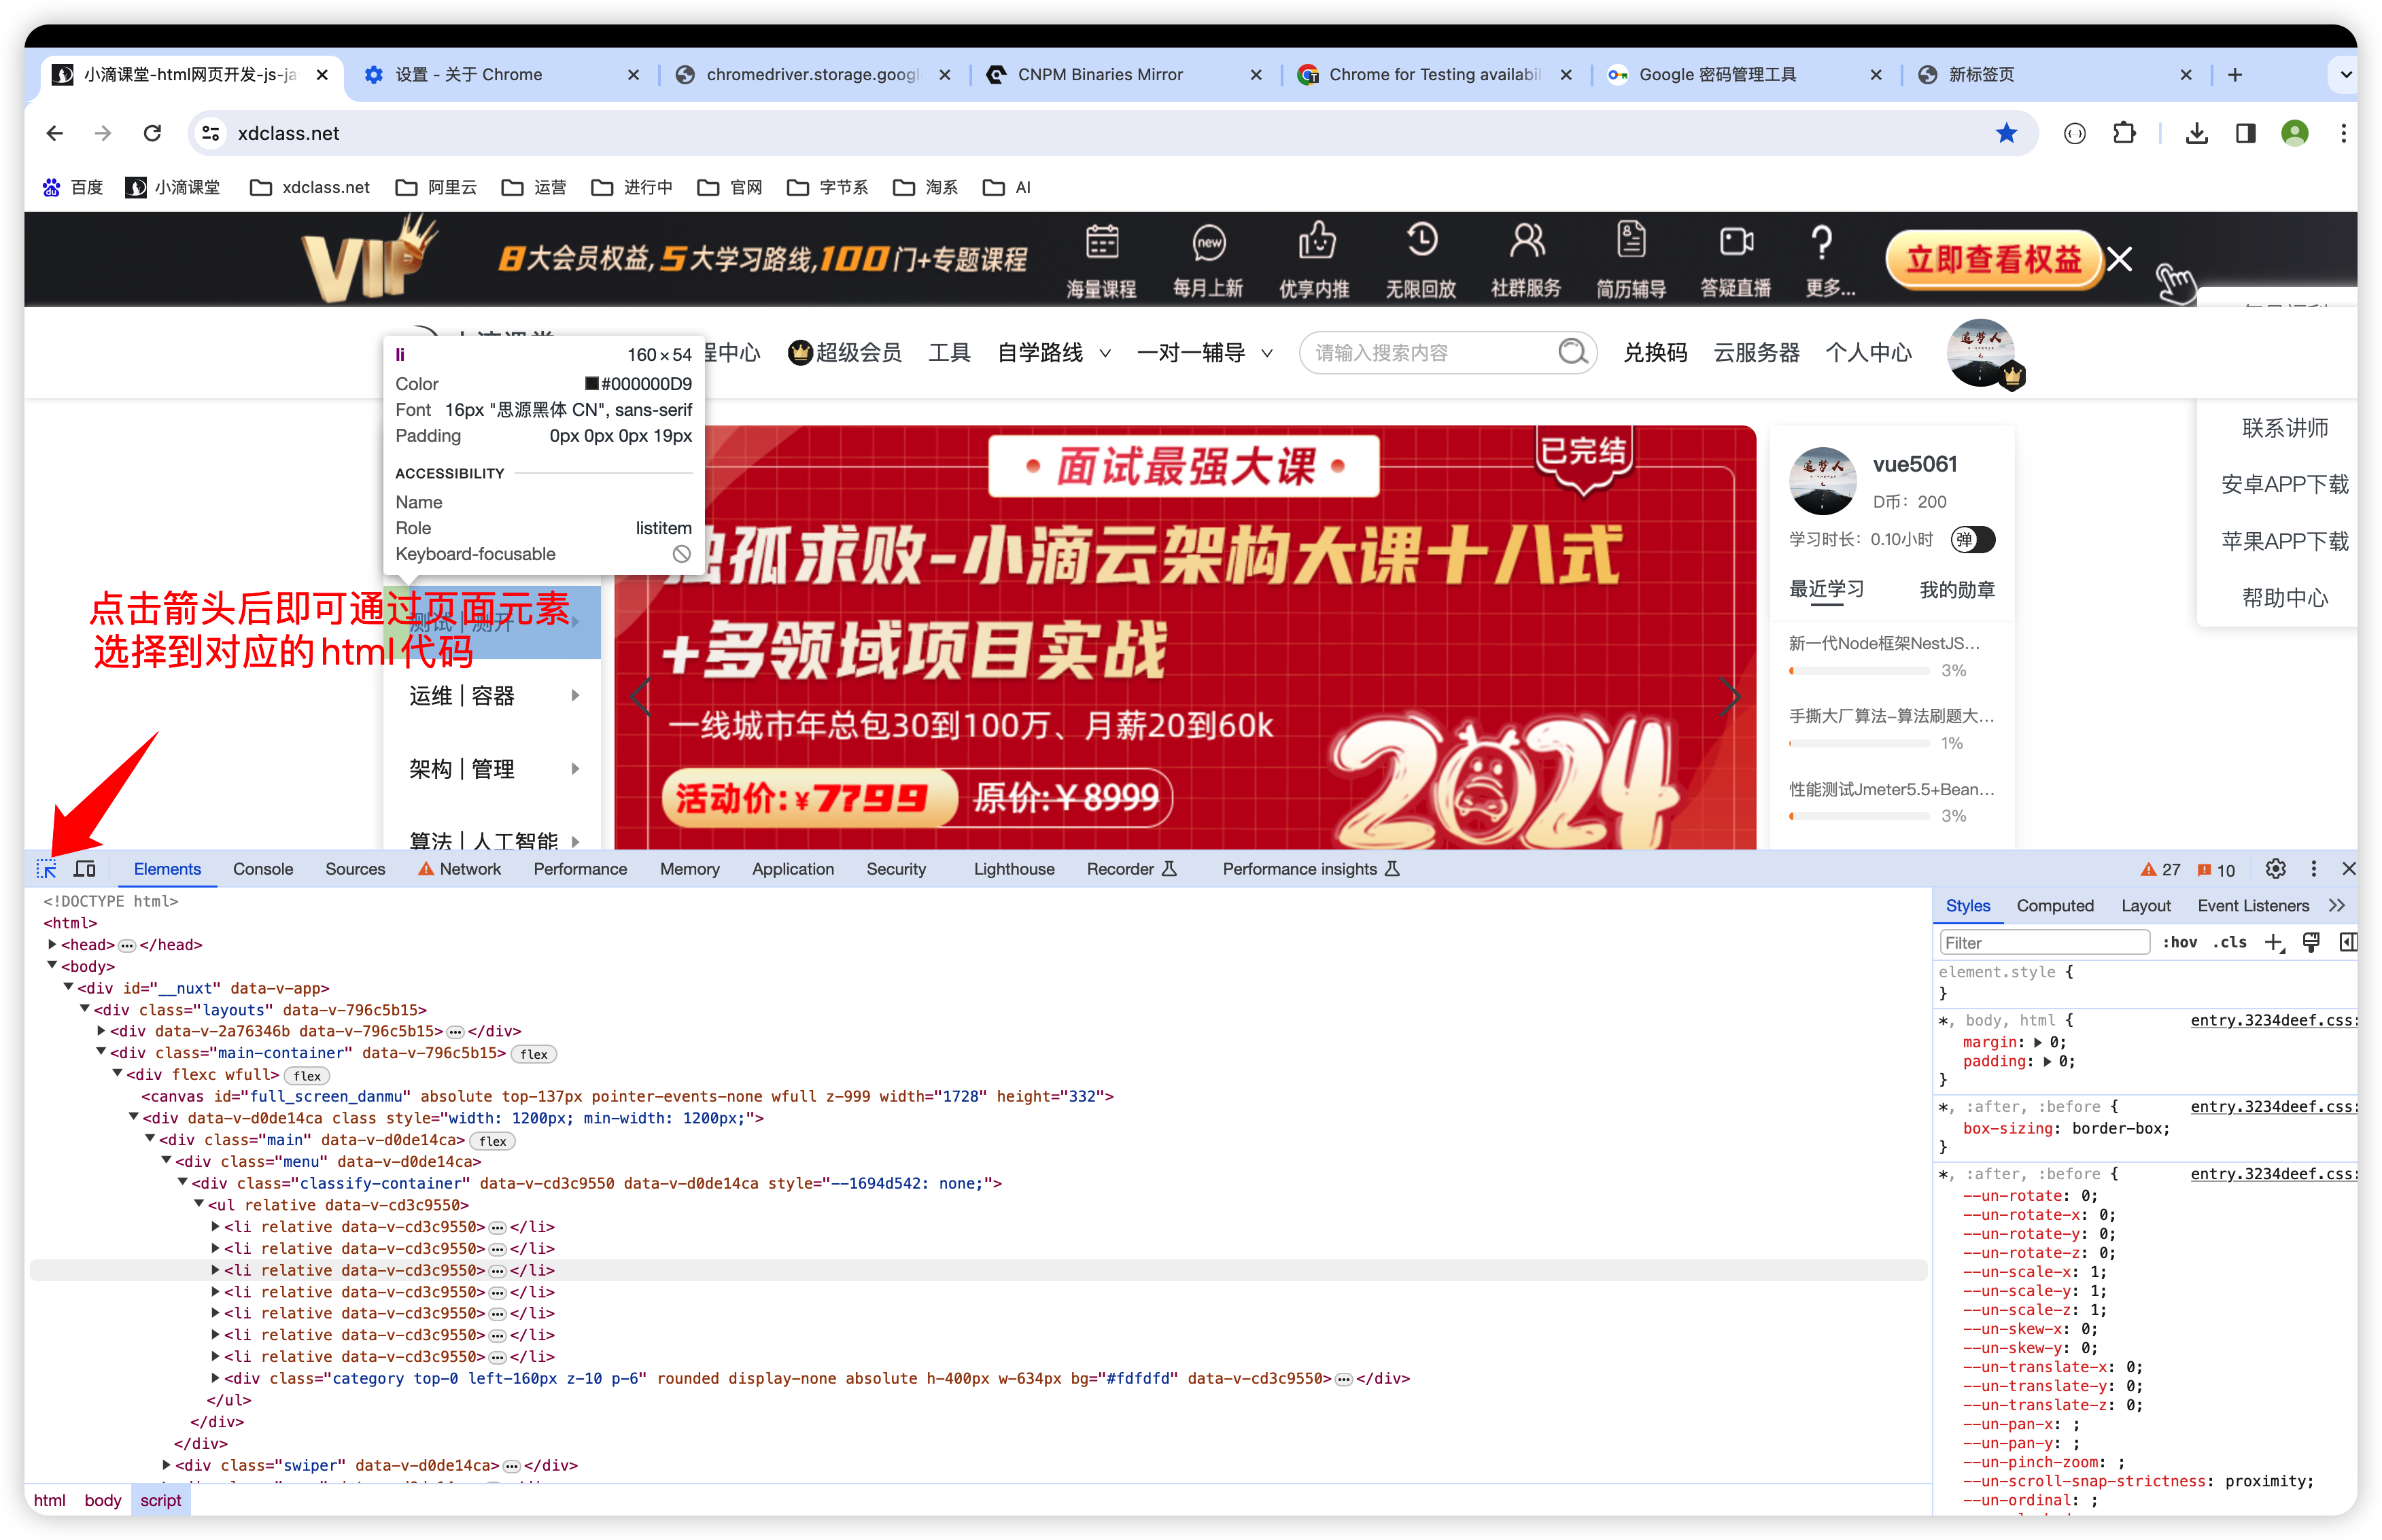Click the 联系讲师 sidebar link

pyautogui.click(x=2284, y=428)
